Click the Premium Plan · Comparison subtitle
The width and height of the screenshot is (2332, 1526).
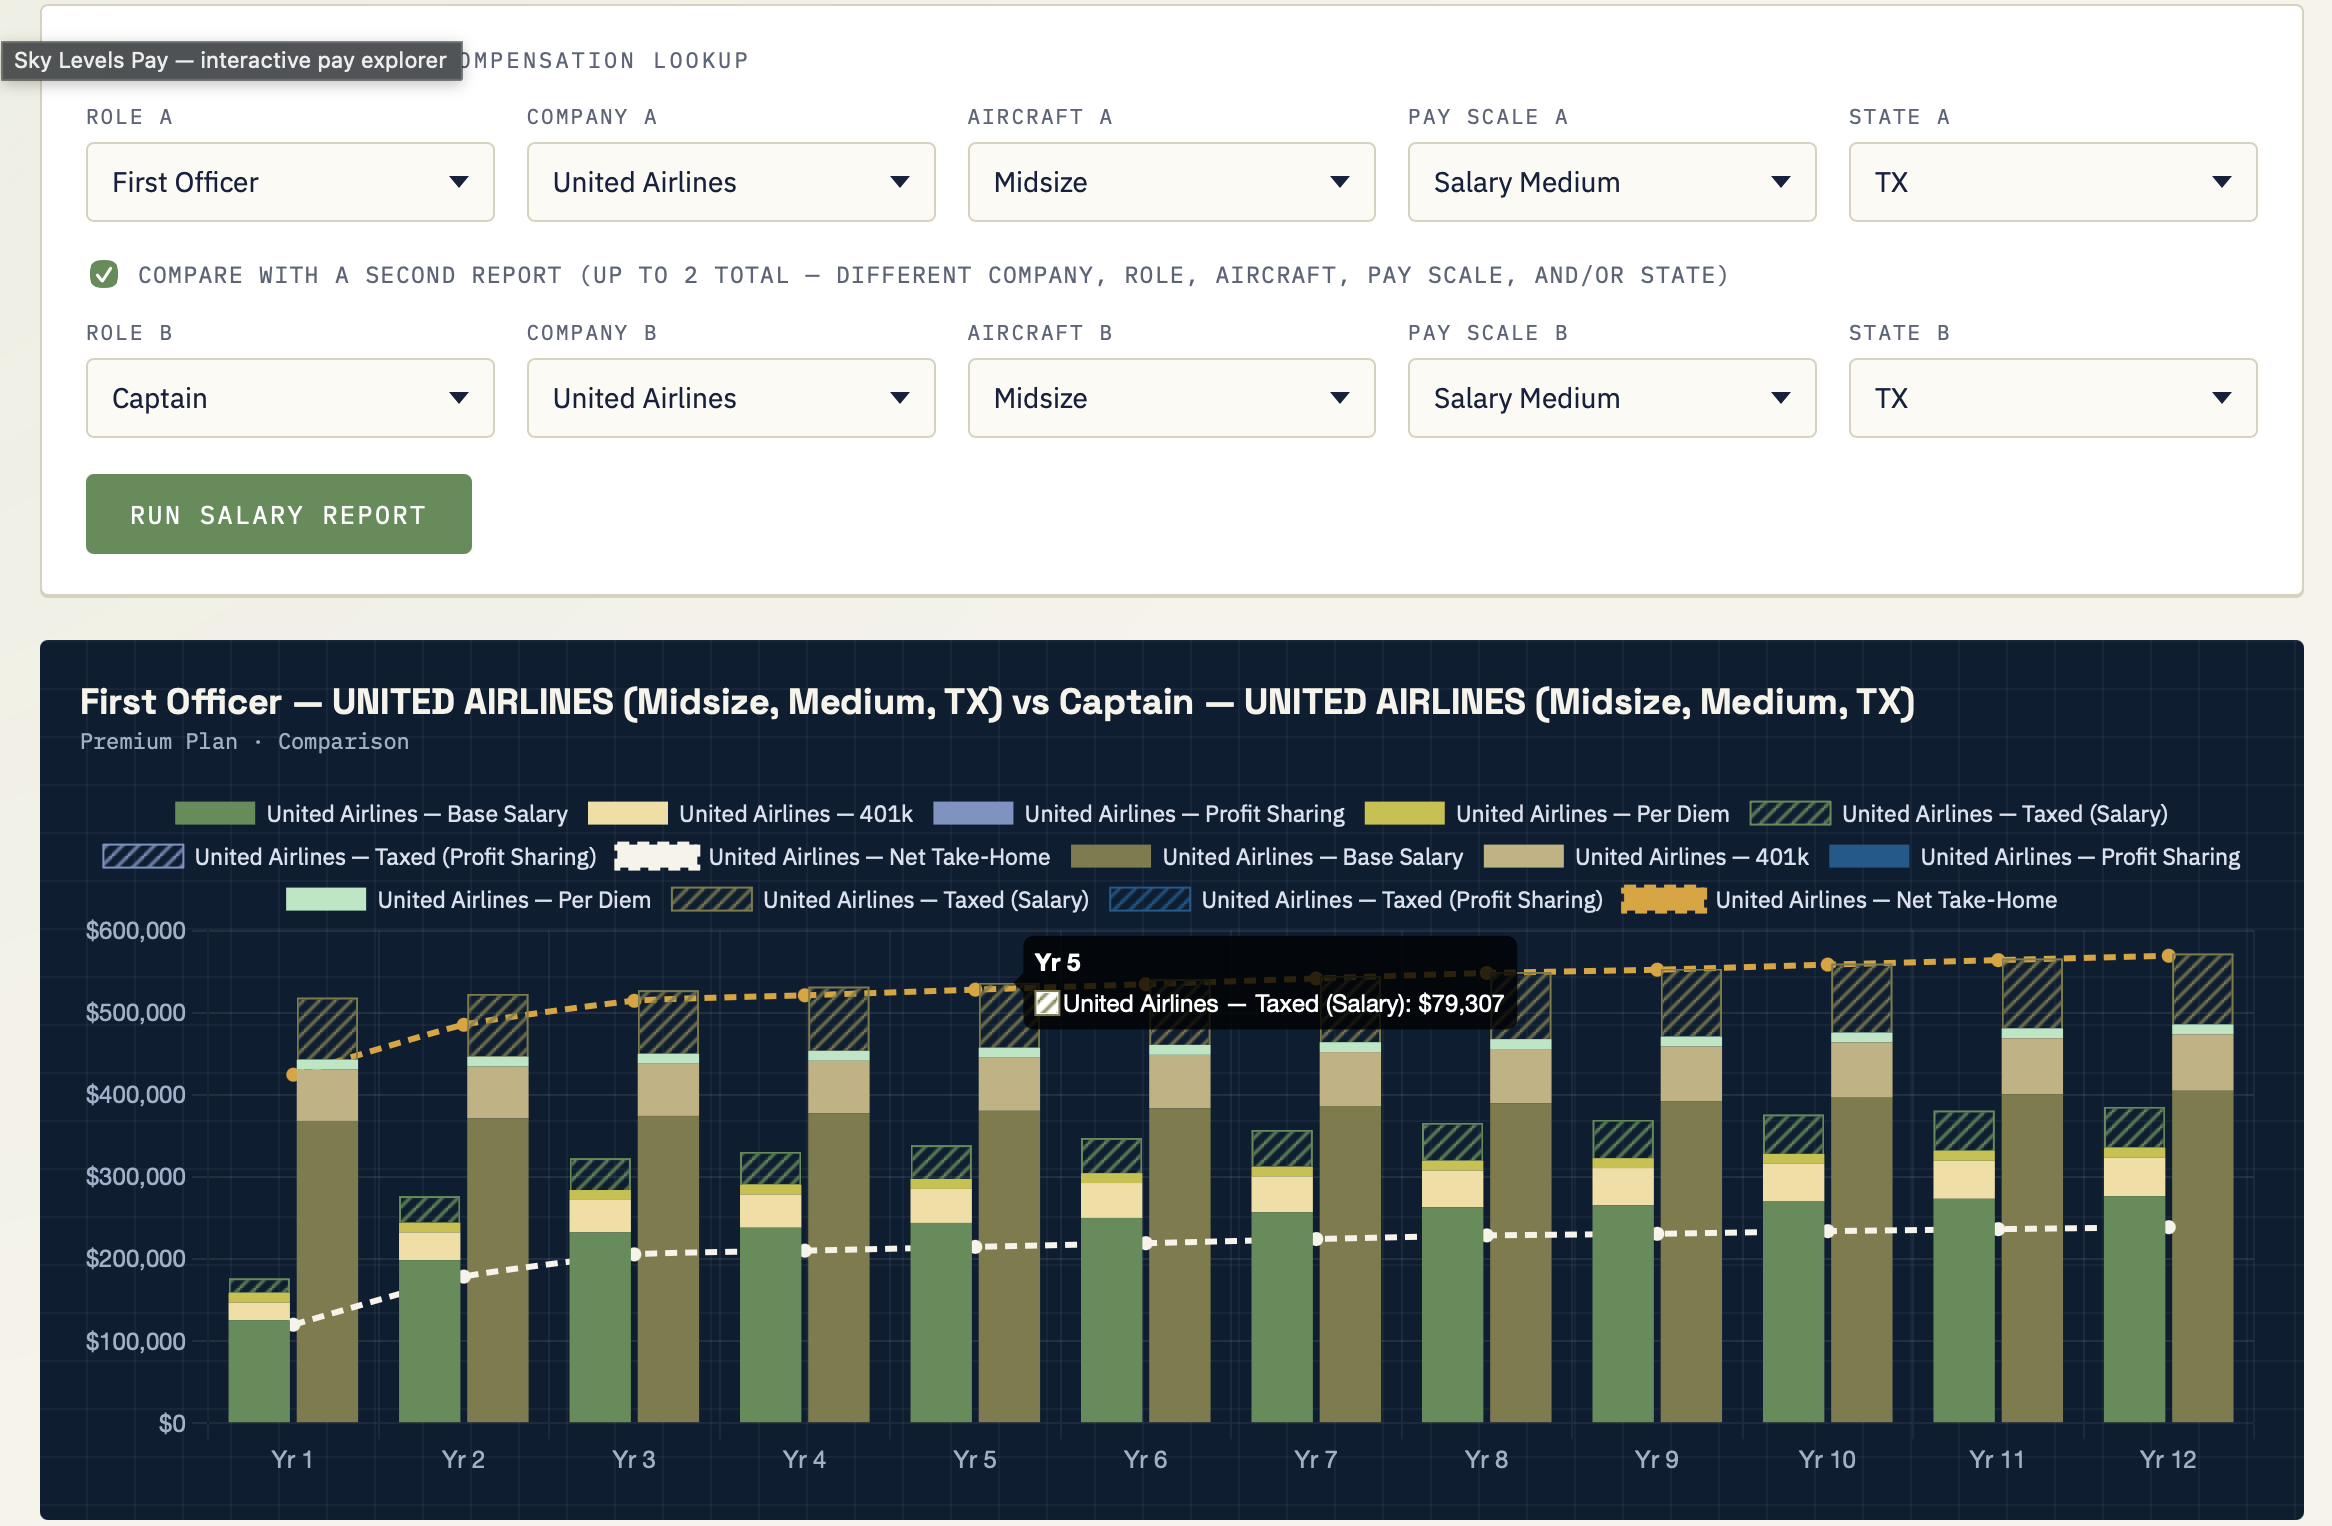point(244,742)
